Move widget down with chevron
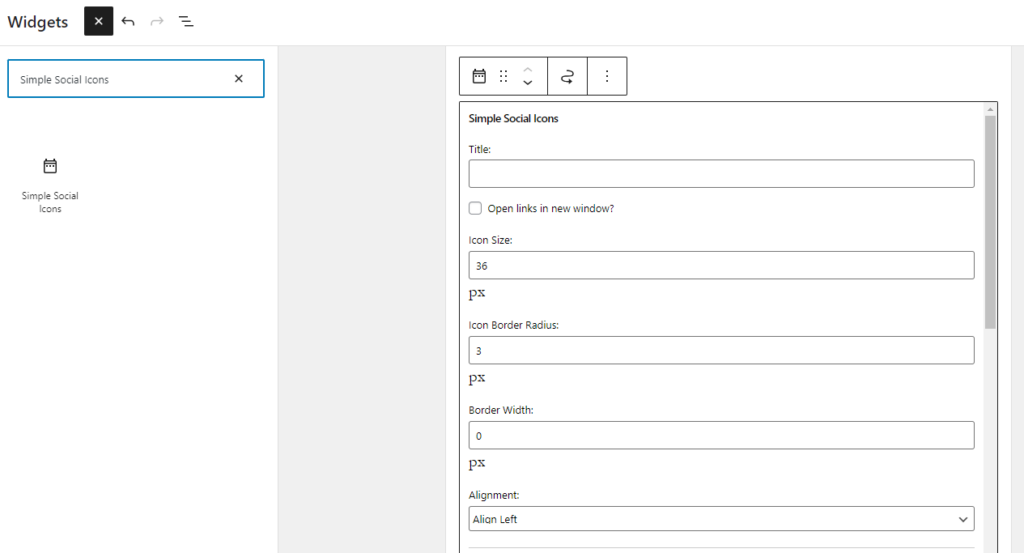This screenshot has width=1024, height=553. 528,83
